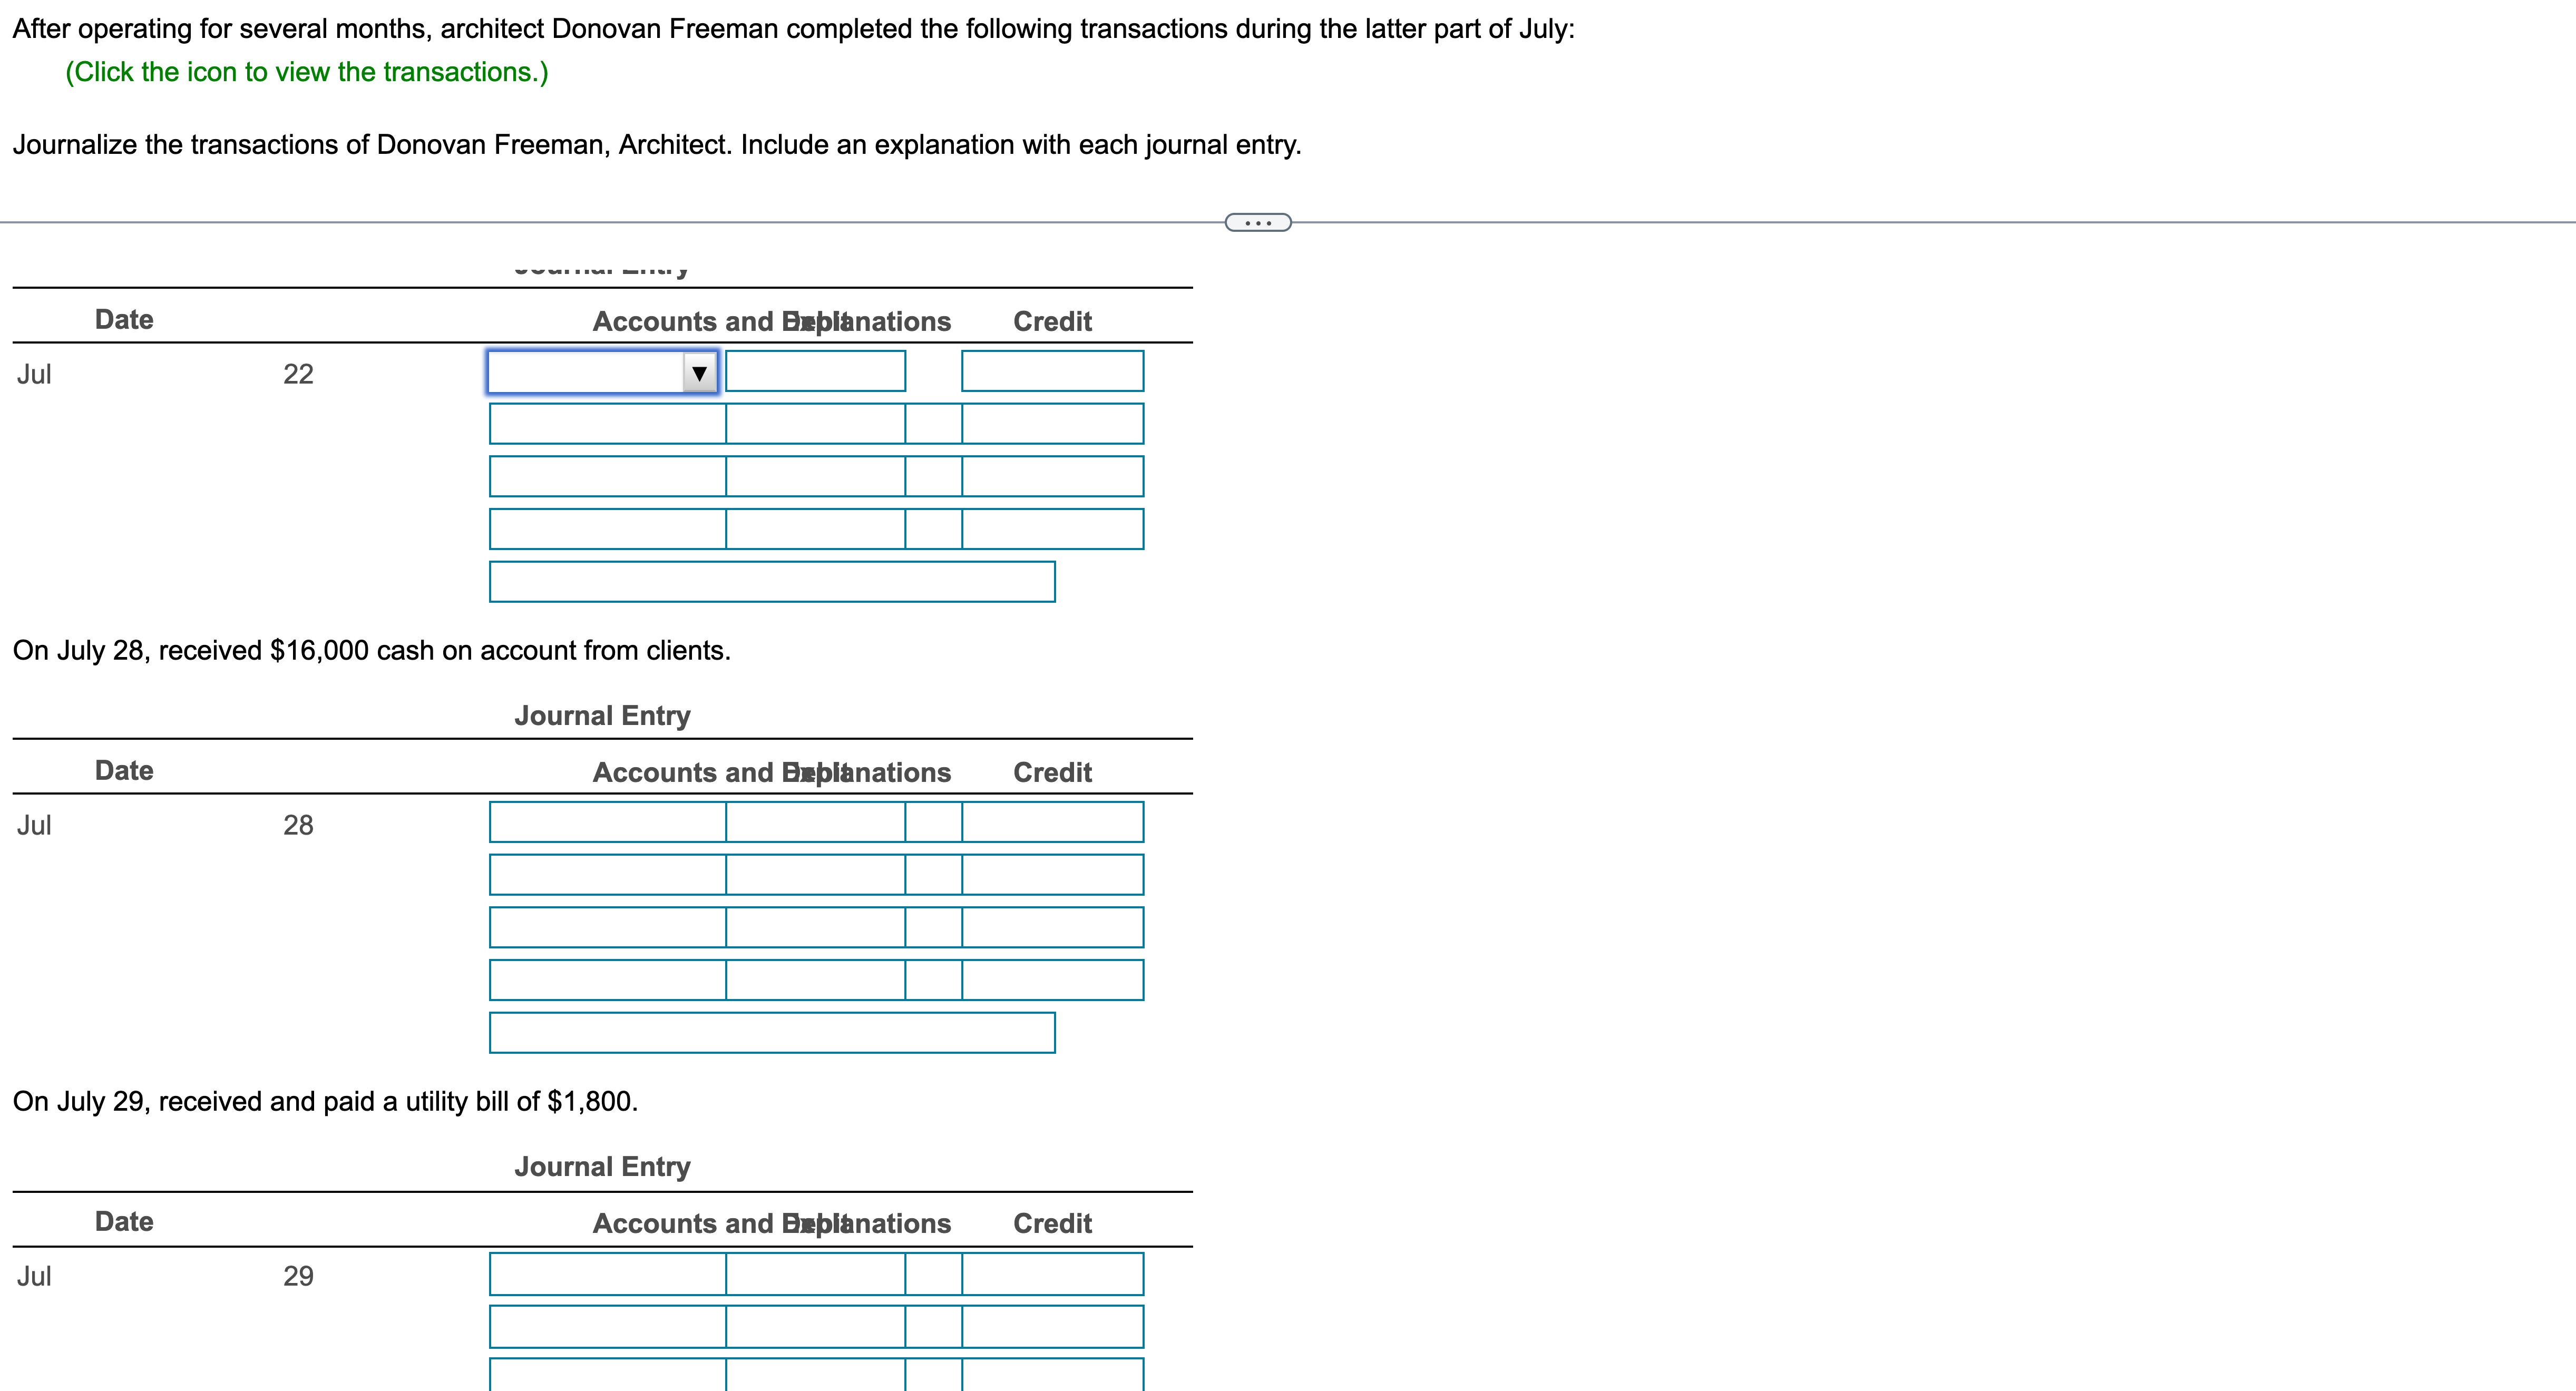The width and height of the screenshot is (2576, 1391).
Task: Focus the explanation field for July 28 entry
Action: click(772, 1033)
